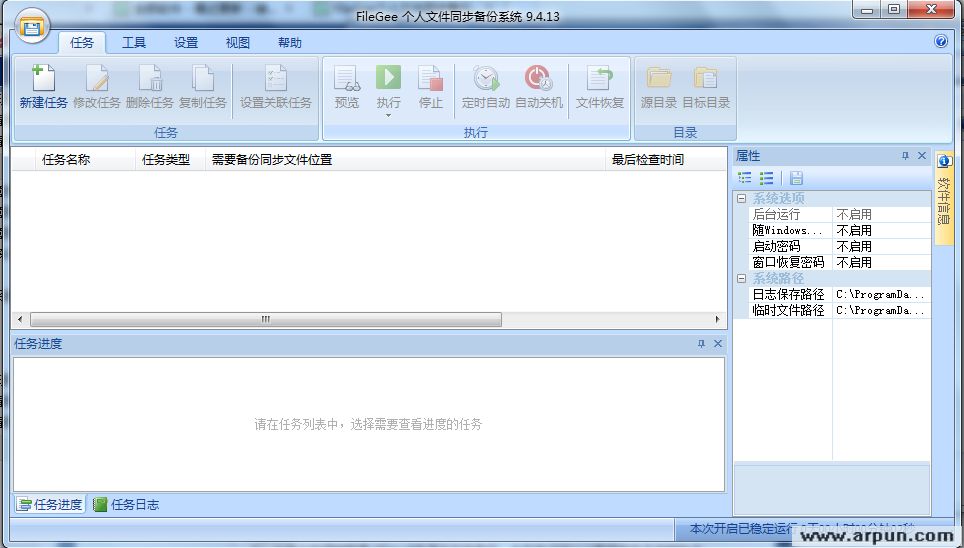Switch to the 设置 ribbon tab

(186, 42)
